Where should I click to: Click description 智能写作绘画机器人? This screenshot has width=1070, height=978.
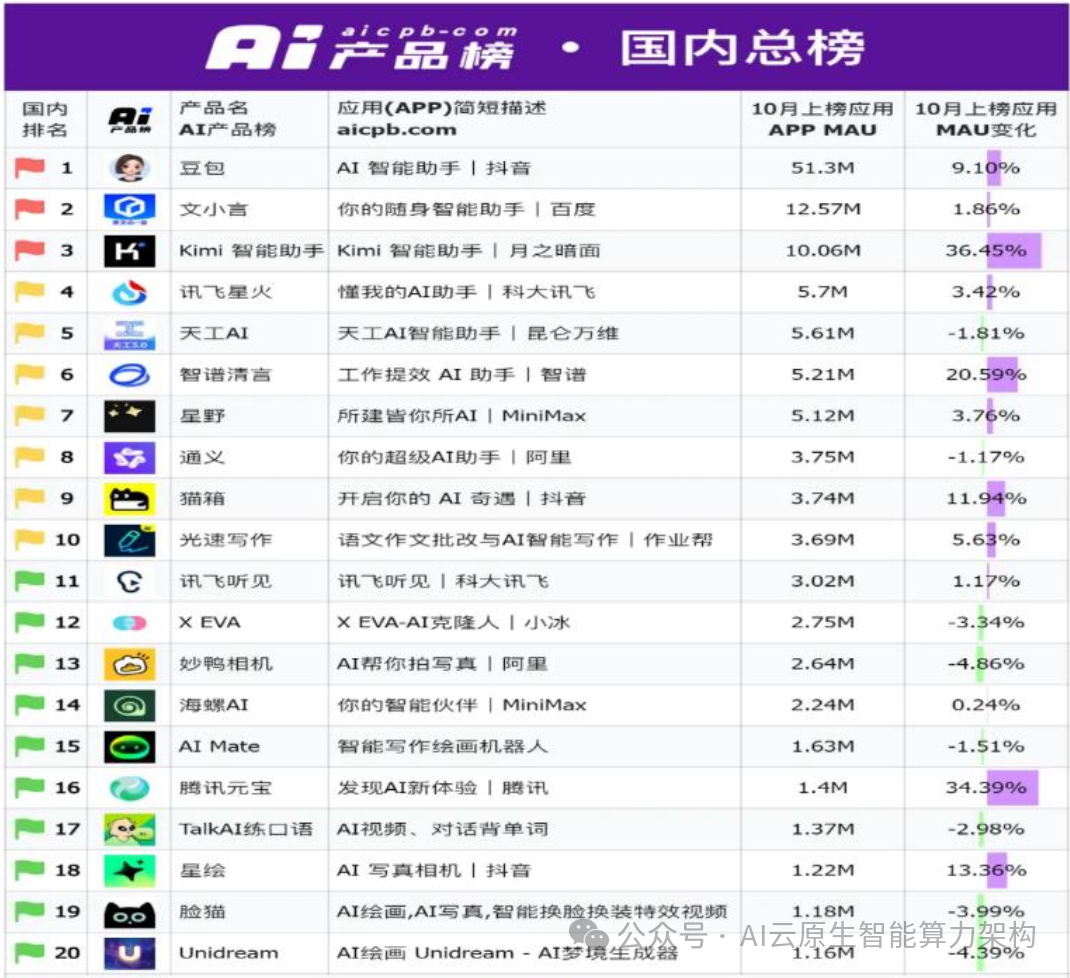[x=442, y=746]
